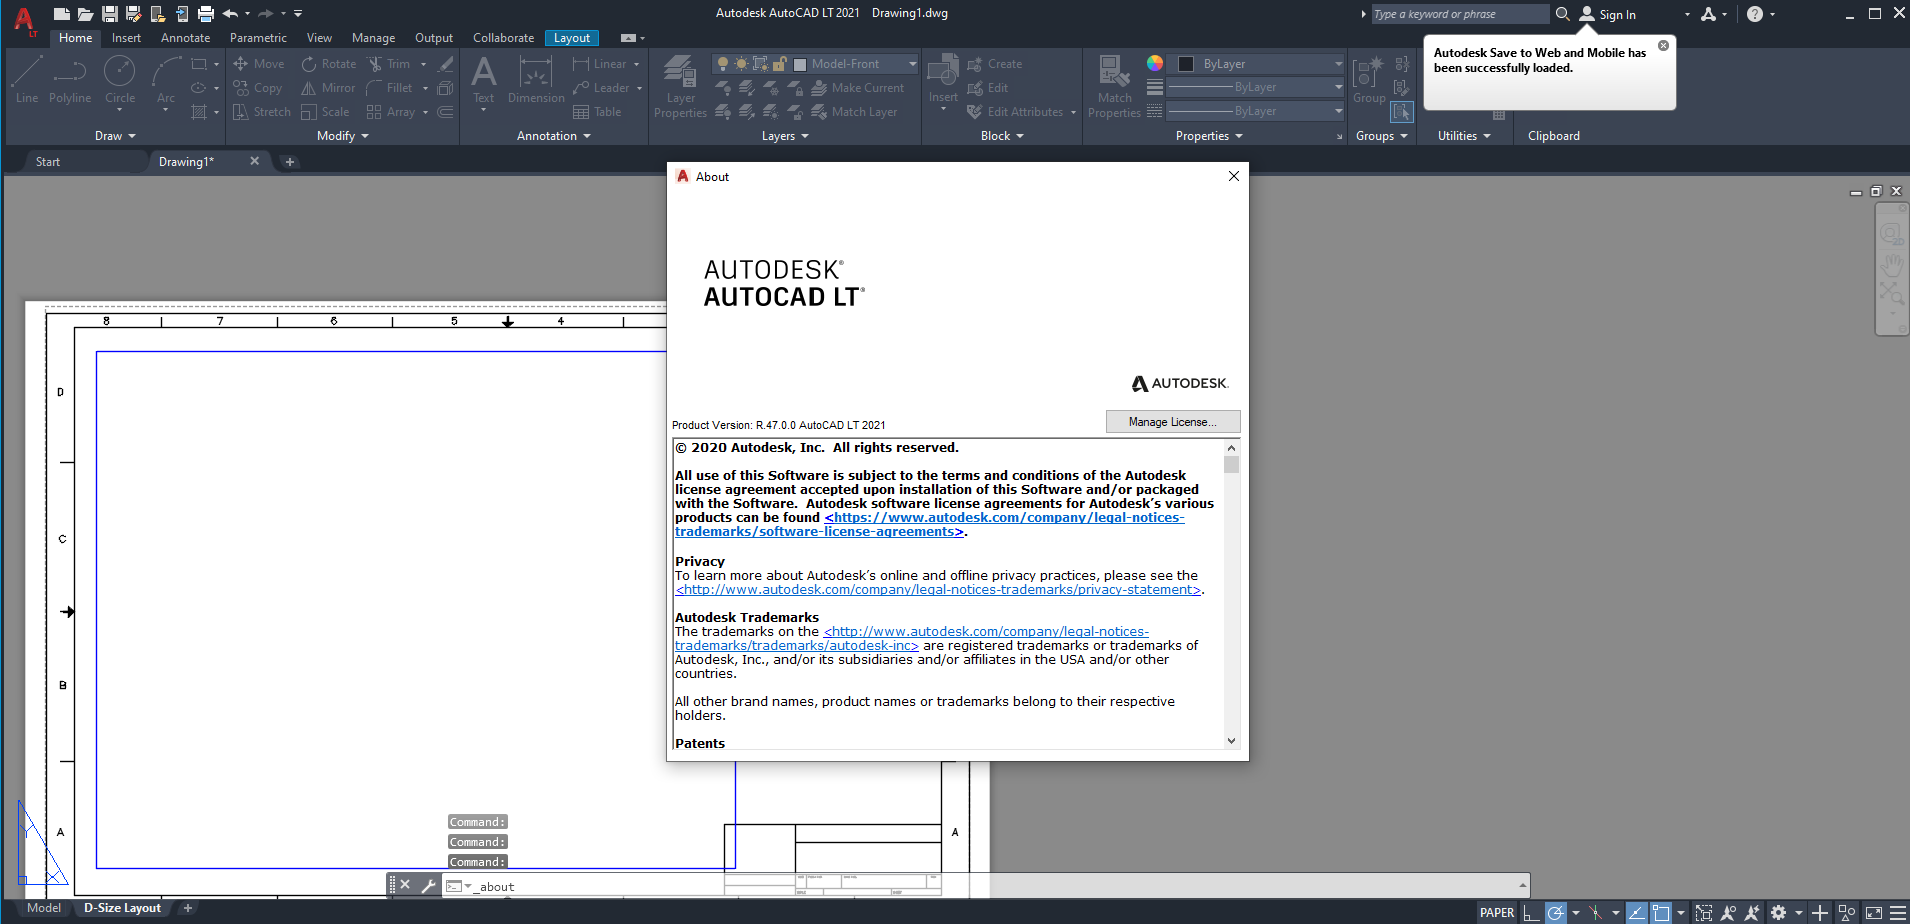Screen dimensions: 1910x924
Task: Expand the Properties panel
Action: tap(1209, 136)
